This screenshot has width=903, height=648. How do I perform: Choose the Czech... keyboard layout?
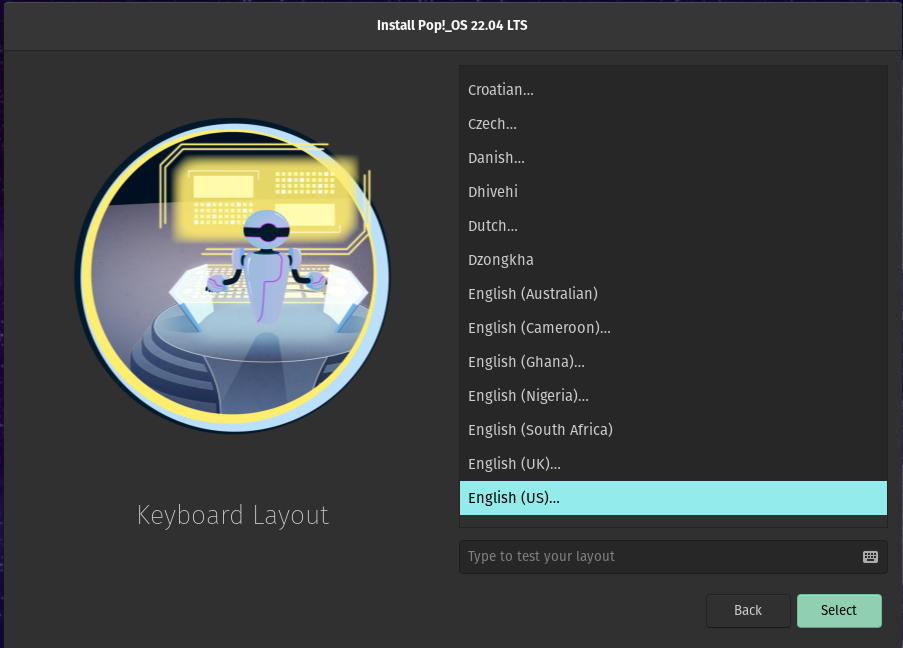pos(673,124)
